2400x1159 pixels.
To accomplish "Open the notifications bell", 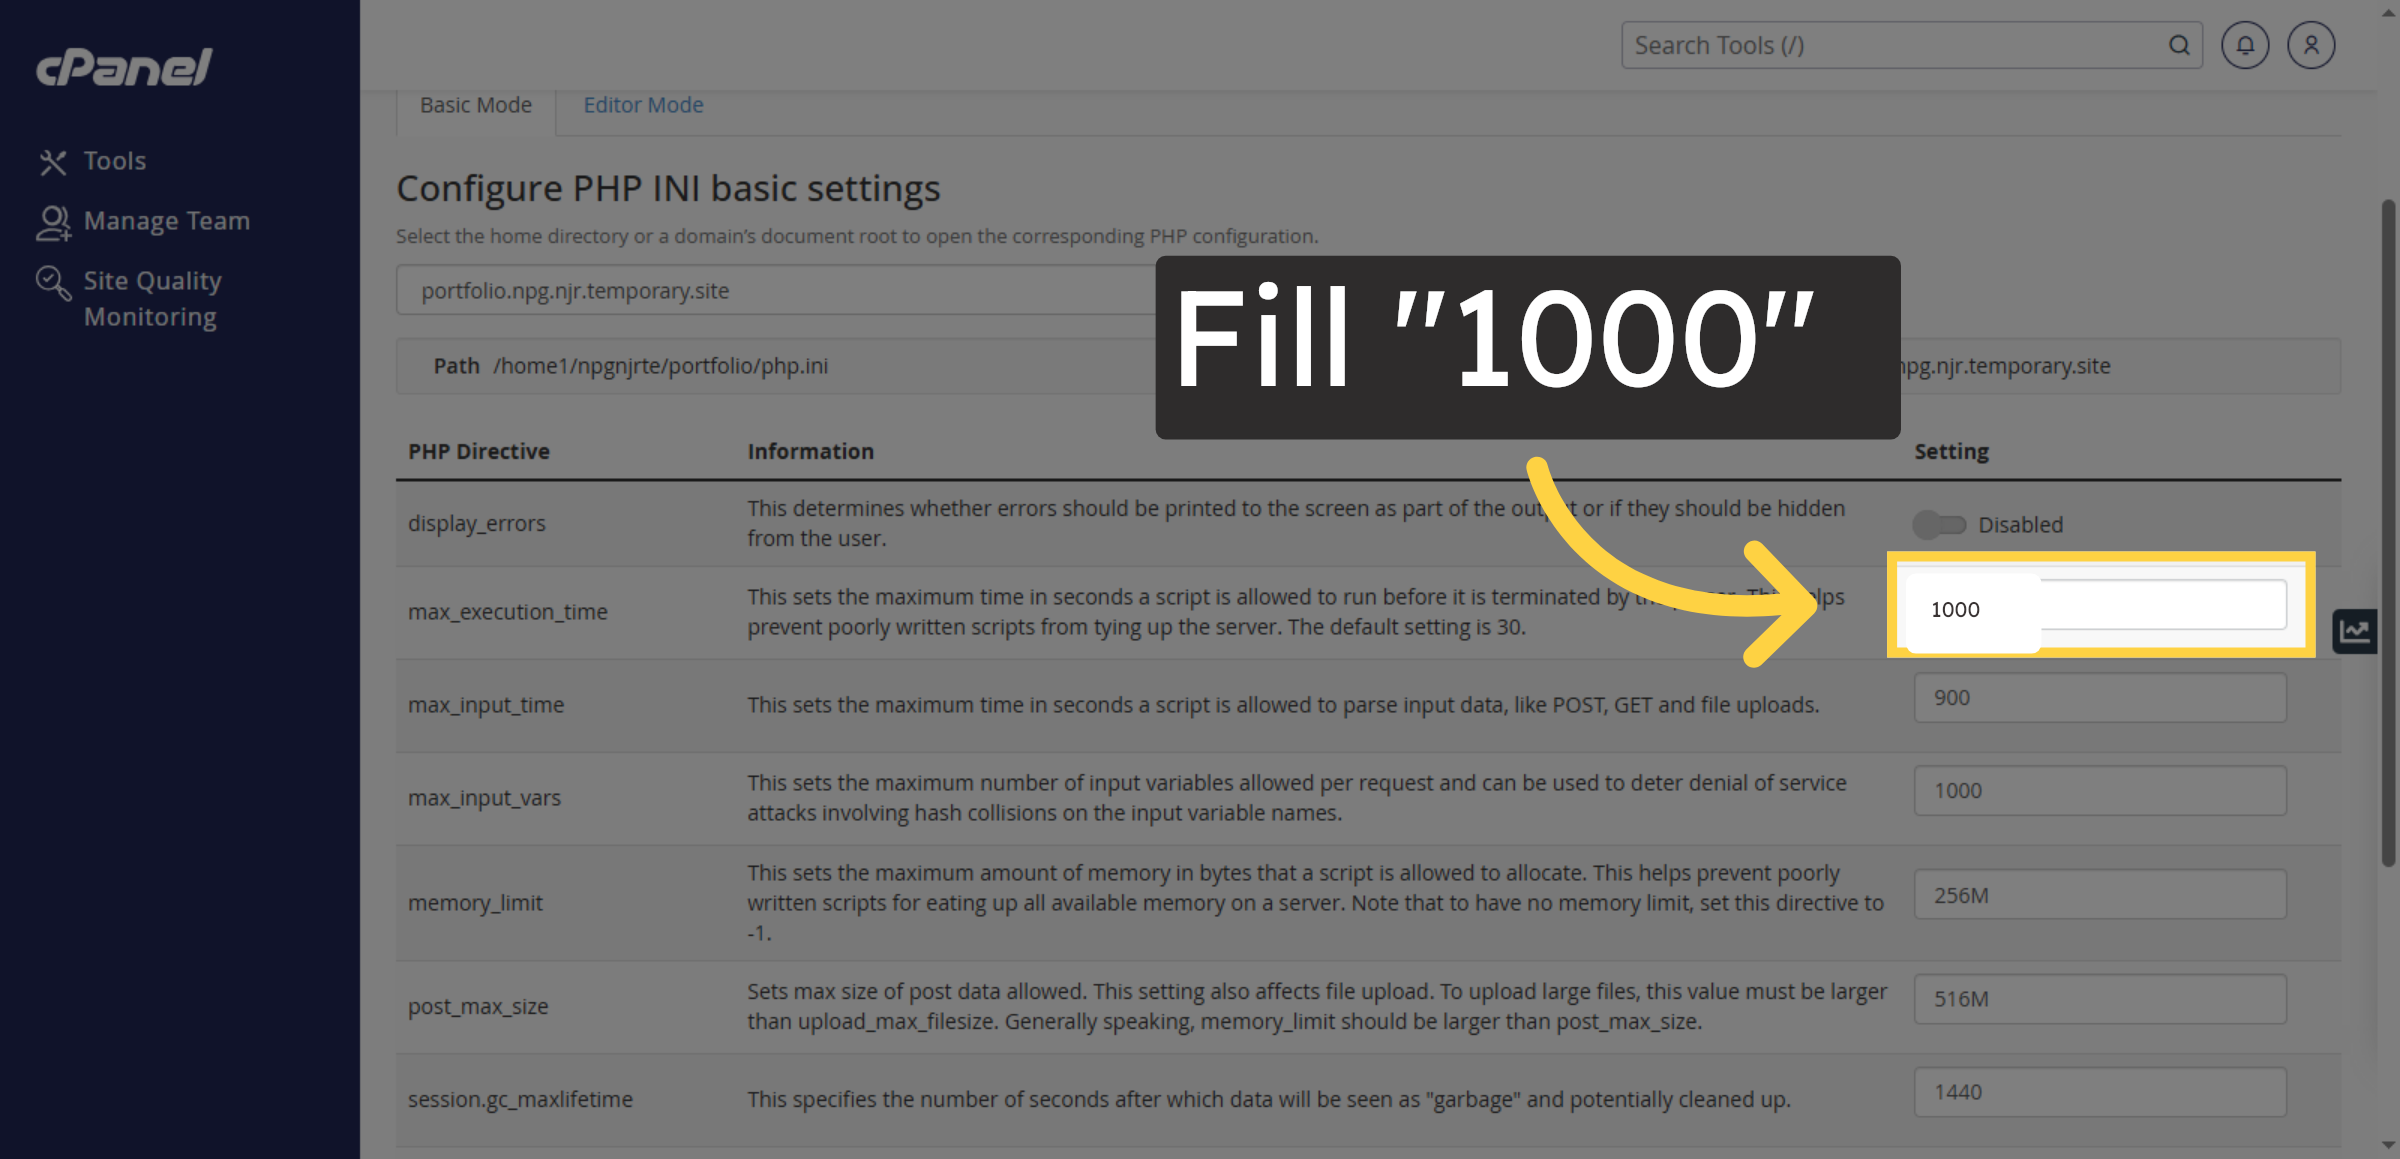I will tap(2245, 46).
